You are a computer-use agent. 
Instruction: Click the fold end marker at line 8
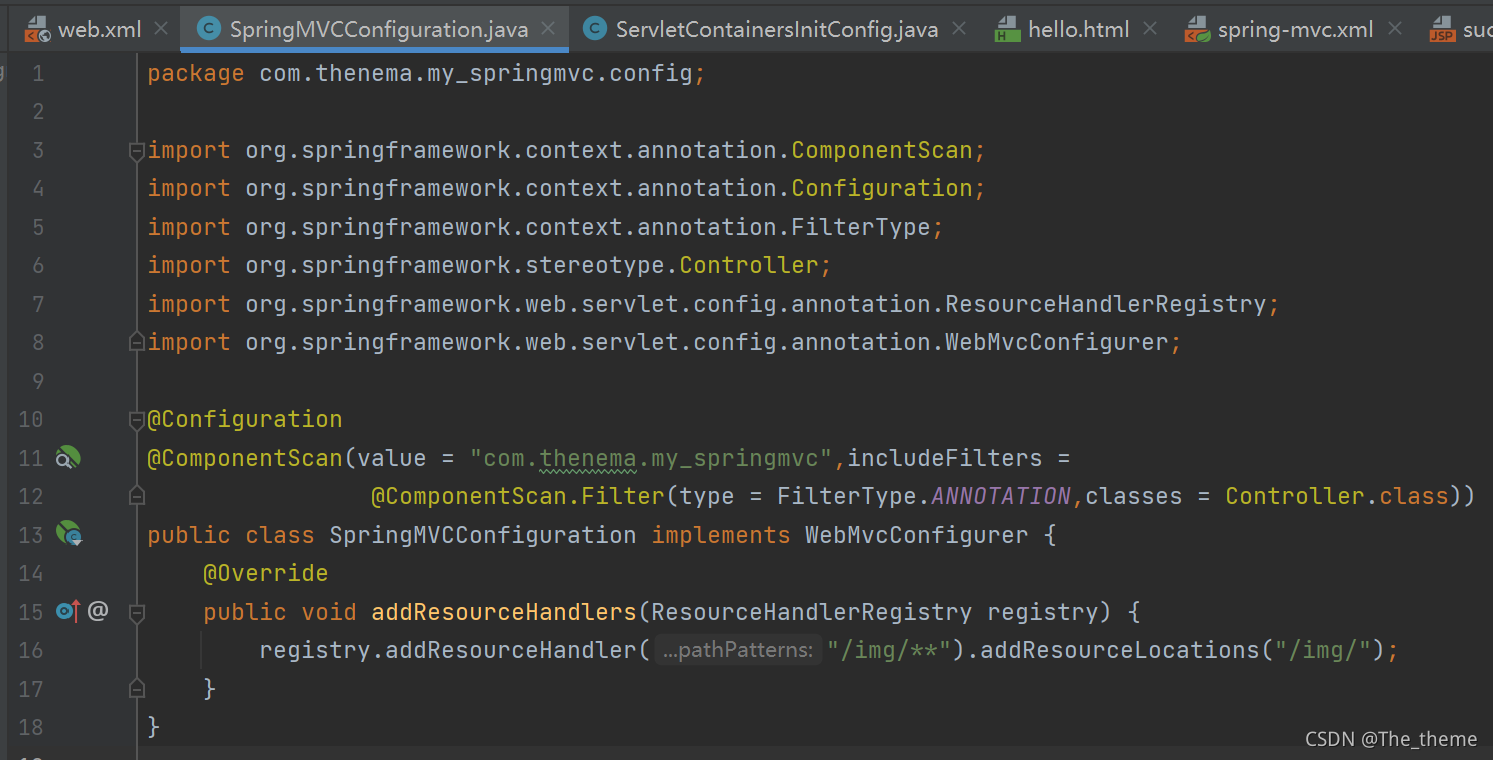(x=137, y=342)
